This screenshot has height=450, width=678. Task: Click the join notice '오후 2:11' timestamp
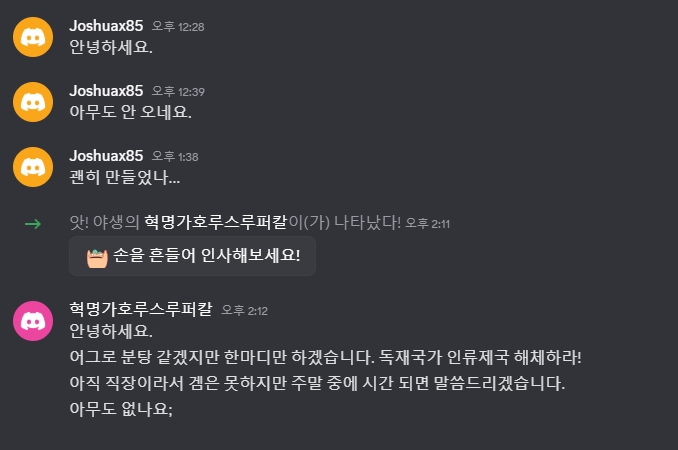pos(430,223)
